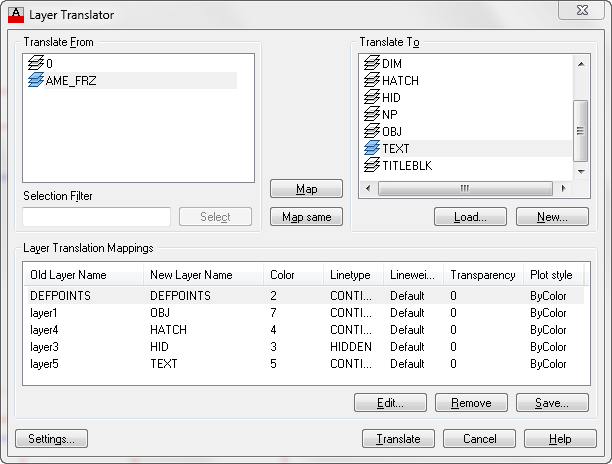Viewport: 612px width, 464px height.
Task: Choose the HATCH layer icon
Action: [x=372, y=80]
